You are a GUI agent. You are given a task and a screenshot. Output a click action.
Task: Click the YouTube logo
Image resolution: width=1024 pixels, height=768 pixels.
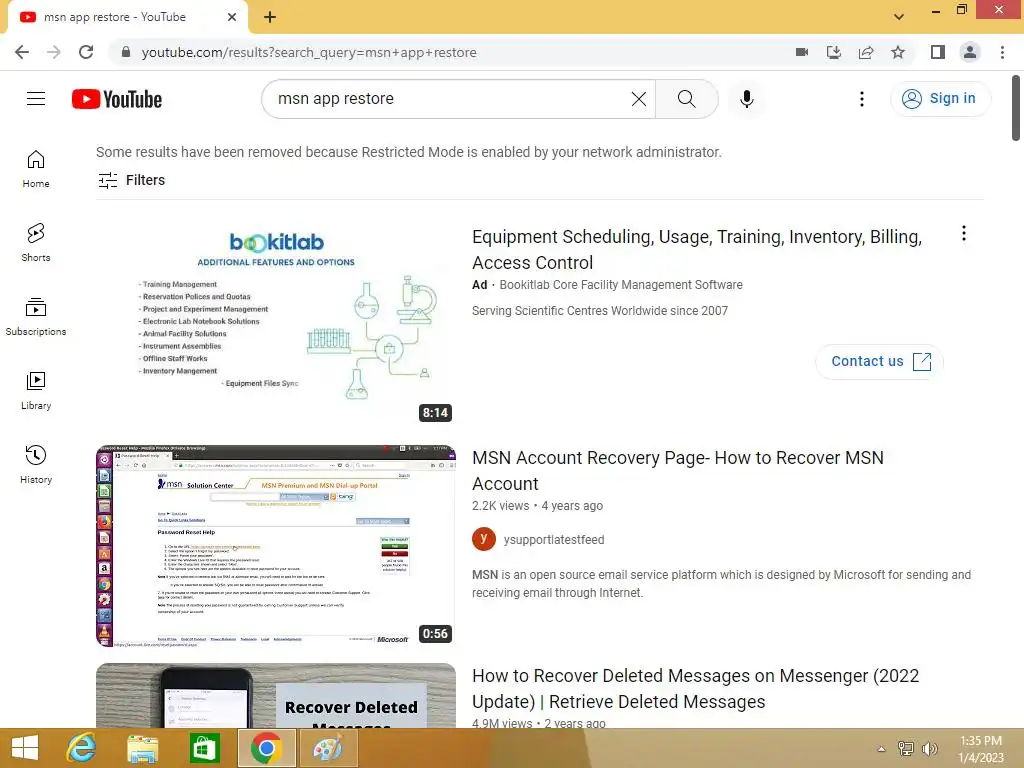(x=117, y=99)
